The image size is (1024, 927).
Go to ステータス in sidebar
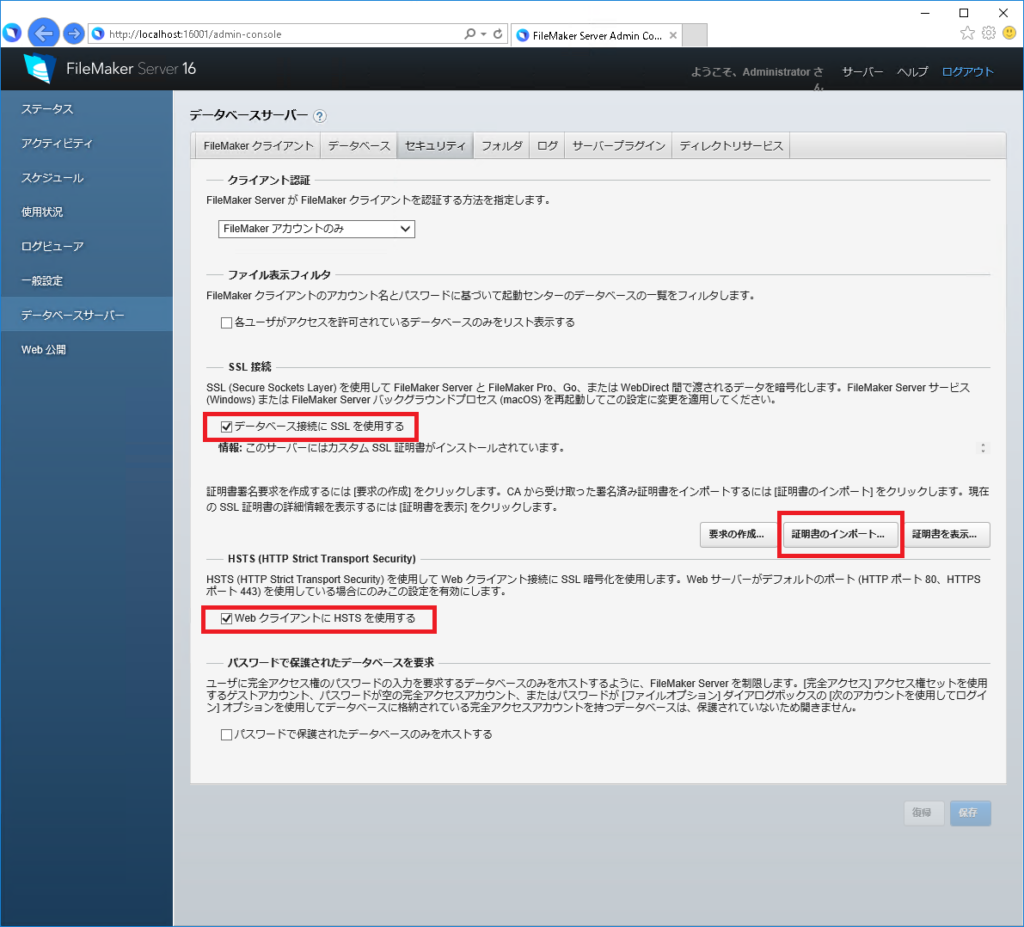(86, 109)
